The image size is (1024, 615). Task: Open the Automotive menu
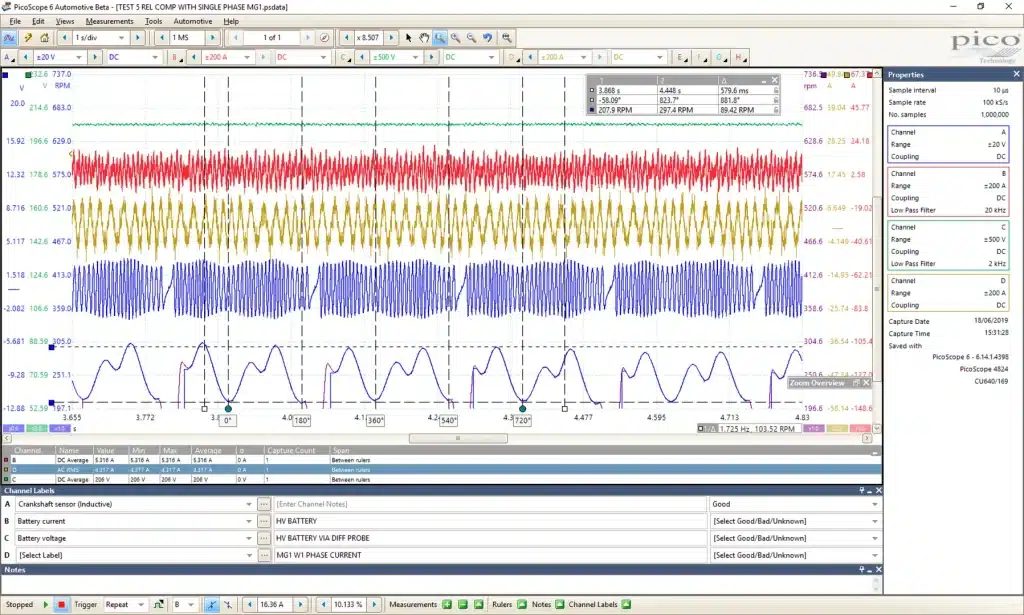coord(193,22)
